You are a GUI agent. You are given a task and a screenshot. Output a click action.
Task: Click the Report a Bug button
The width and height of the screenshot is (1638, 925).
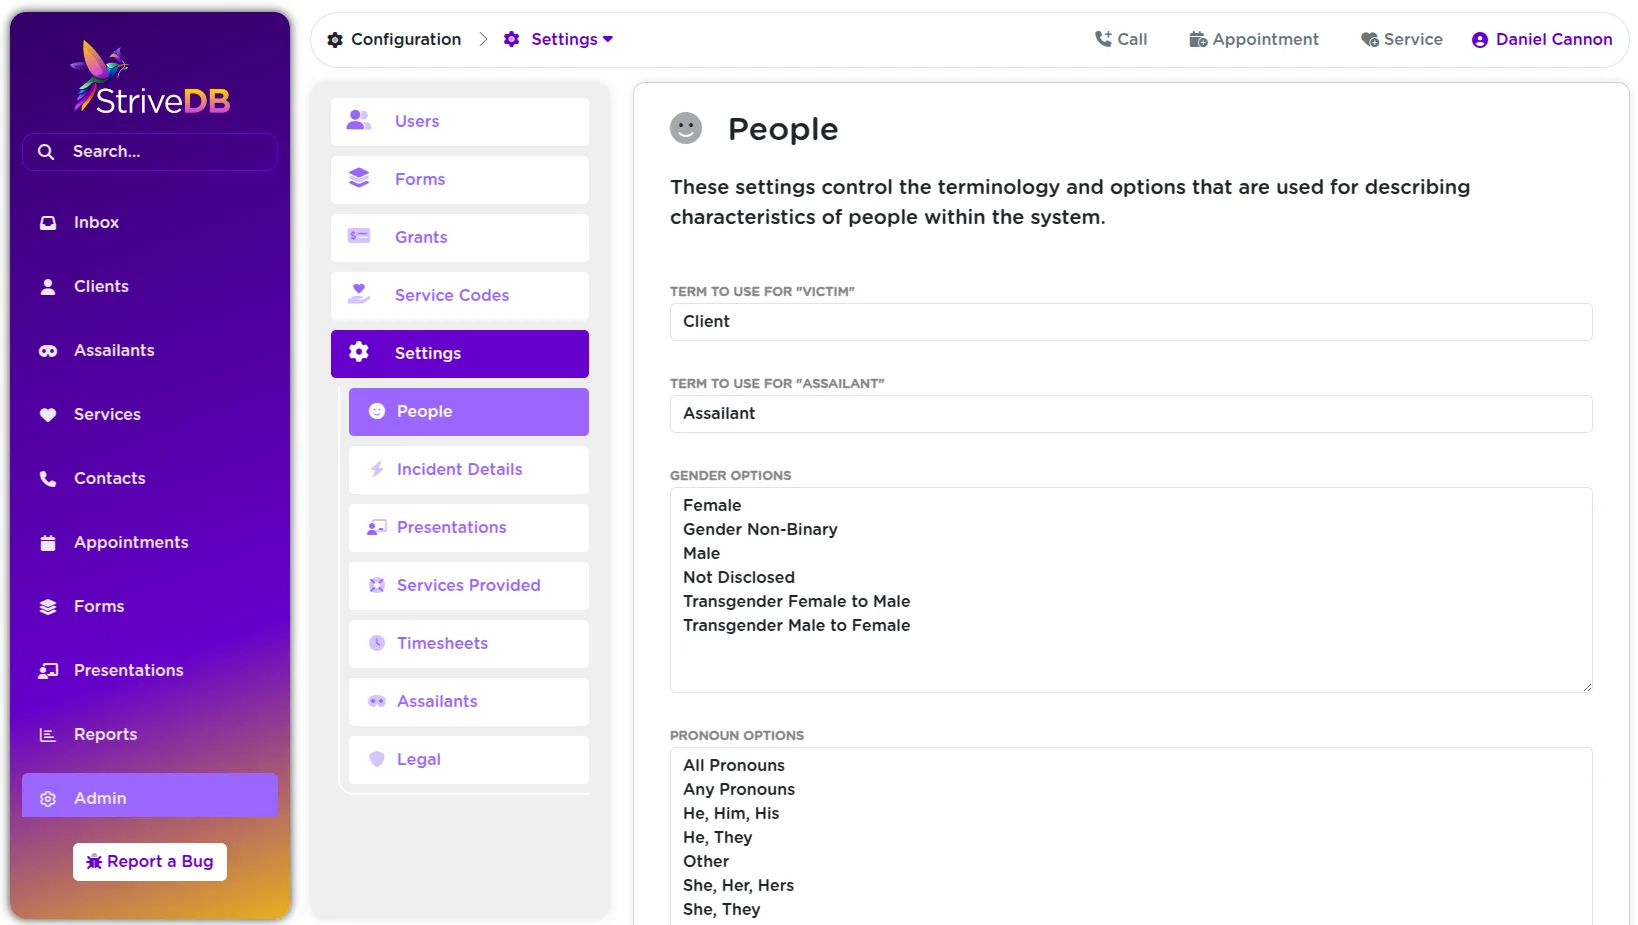pyautogui.click(x=149, y=861)
